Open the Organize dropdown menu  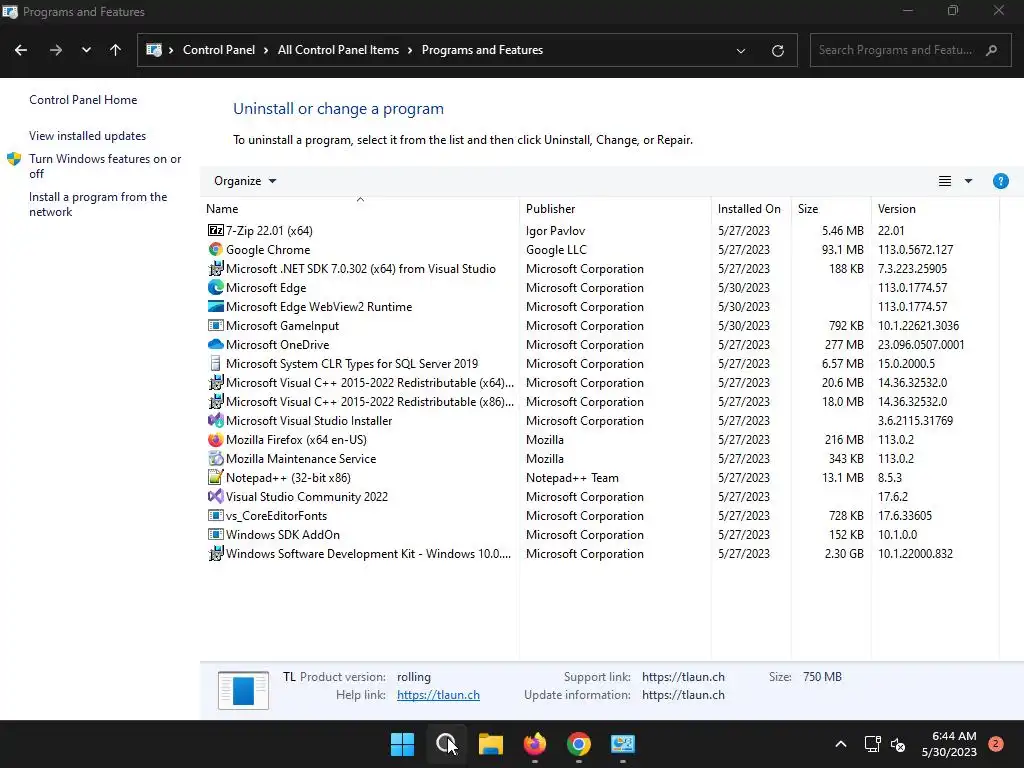[x=245, y=181]
